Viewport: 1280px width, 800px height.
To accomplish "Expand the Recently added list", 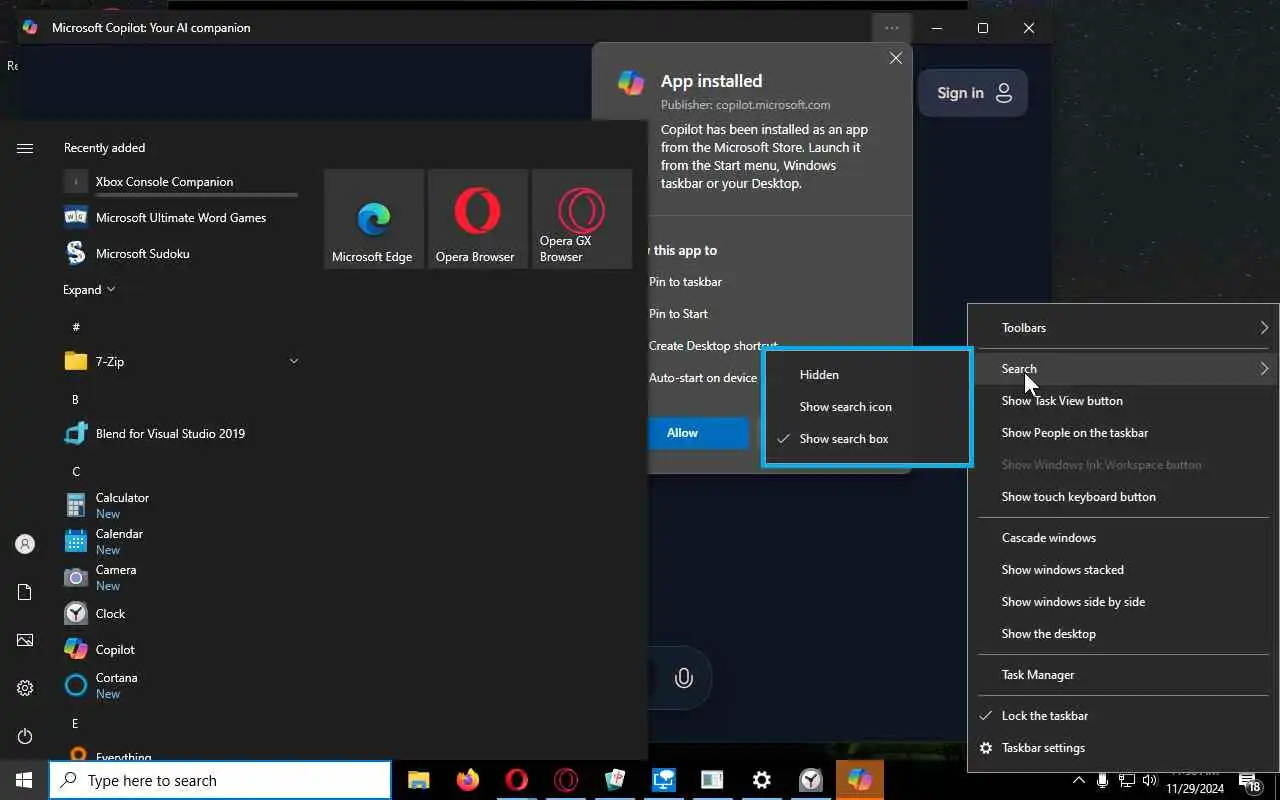I will (89, 289).
